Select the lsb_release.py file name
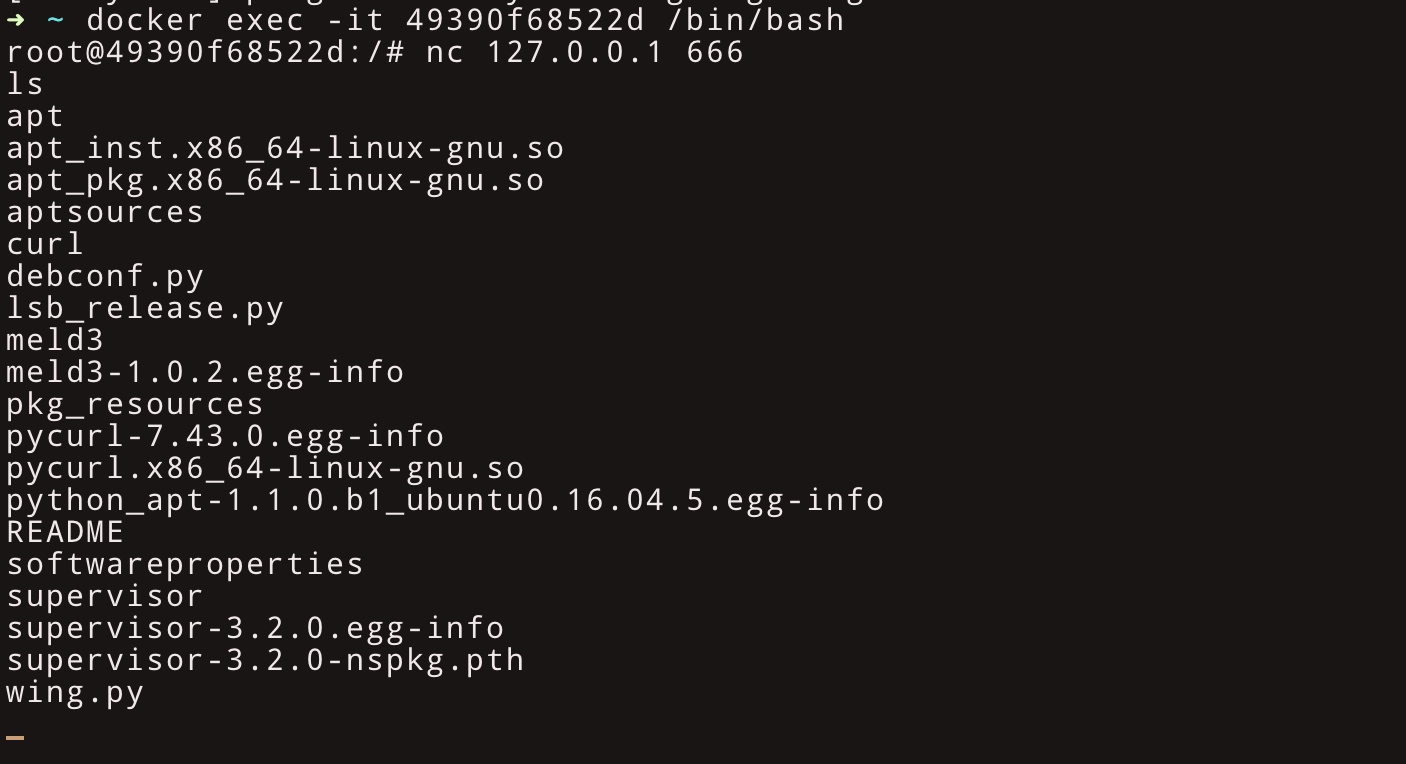The width and height of the screenshot is (1406, 764). point(145,308)
